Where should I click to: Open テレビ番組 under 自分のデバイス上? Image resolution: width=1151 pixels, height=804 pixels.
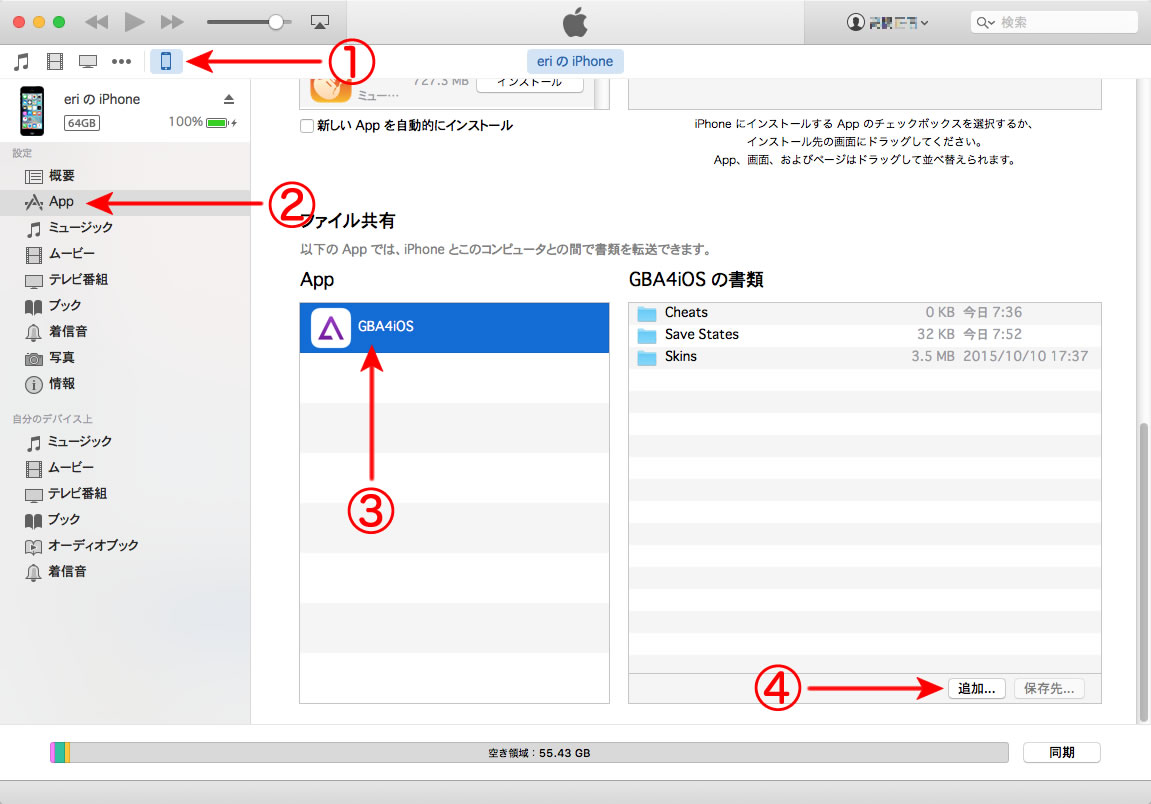(x=125, y=493)
